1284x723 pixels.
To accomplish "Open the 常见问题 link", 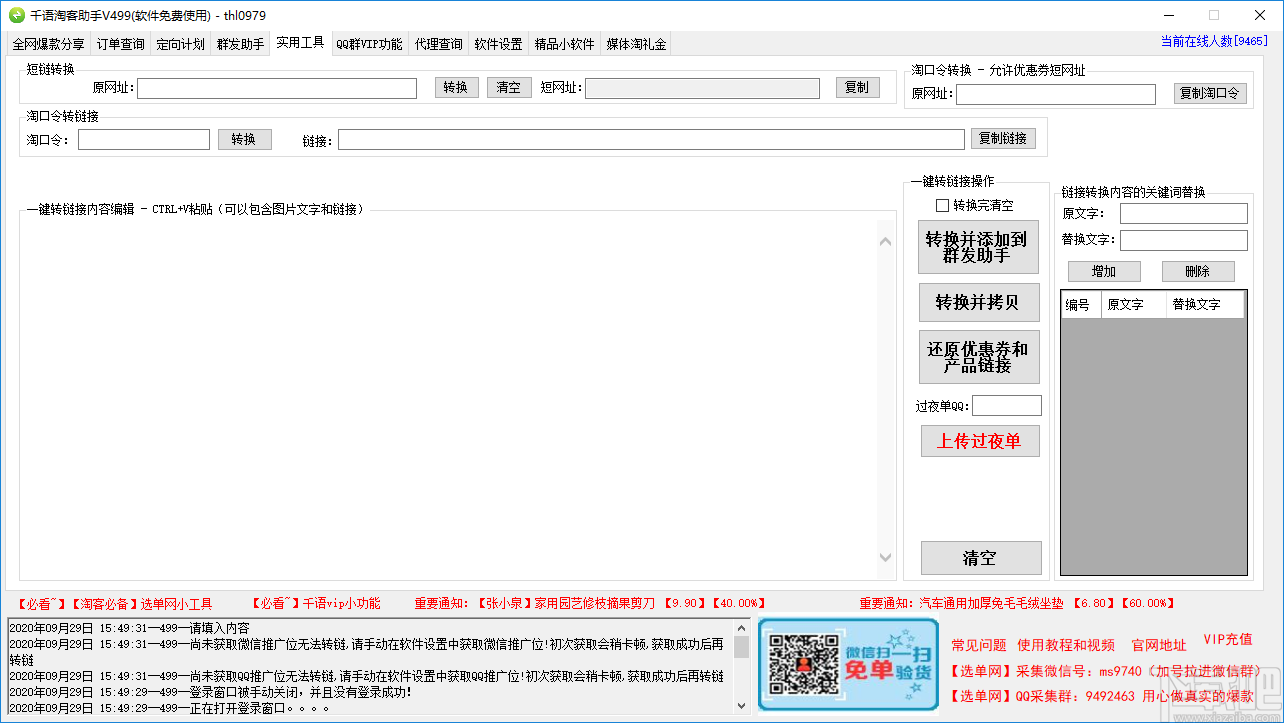I will click(979, 646).
